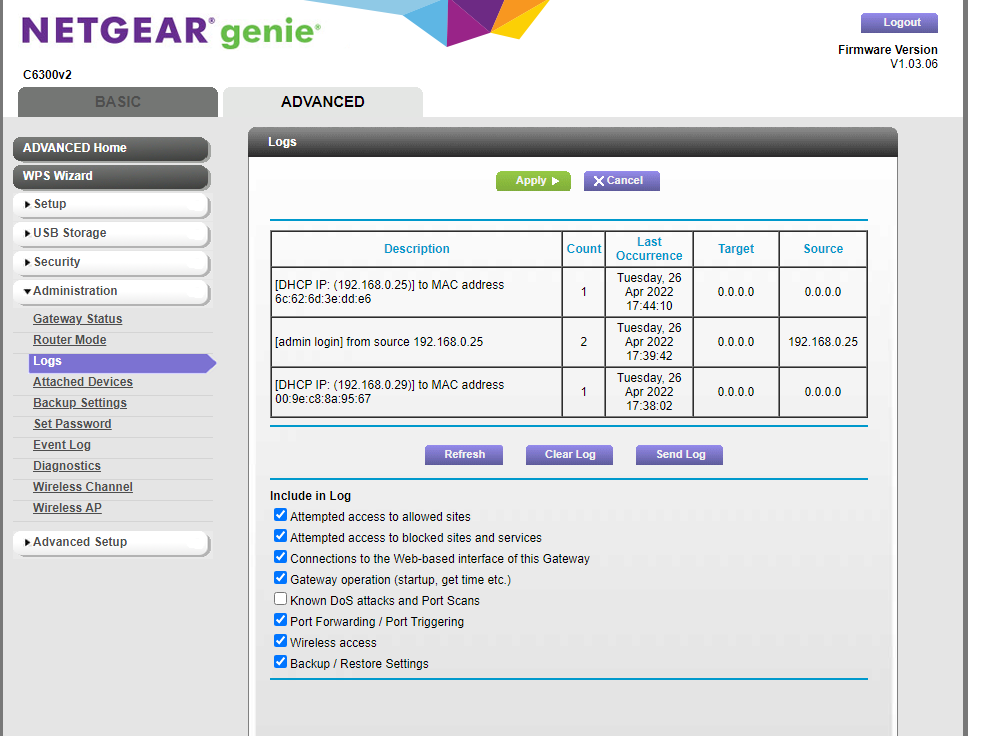982x746 pixels.
Task: Collapse the Administration section
Action: pos(110,291)
